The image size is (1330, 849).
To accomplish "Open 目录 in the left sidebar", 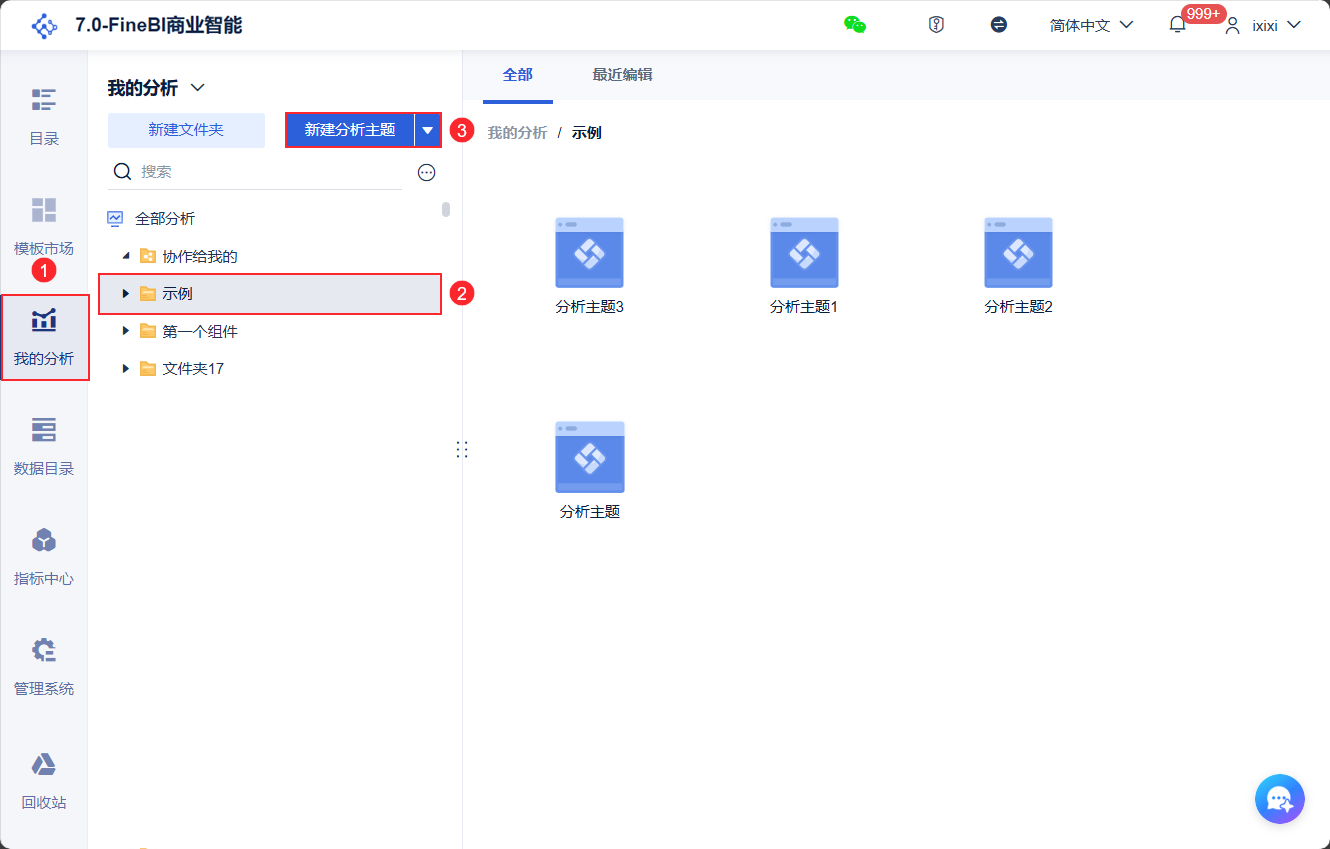I will coord(44,117).
